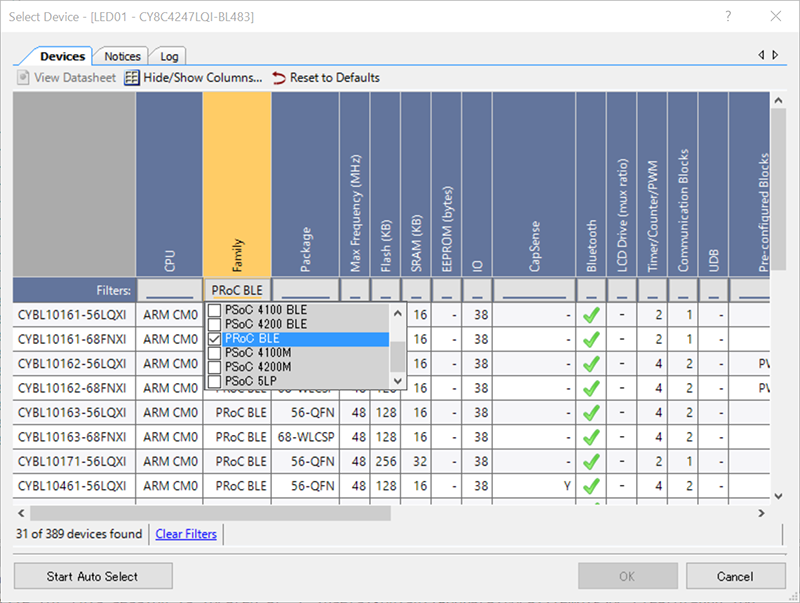Open the Flash (KB) filter dropdown
The image size is (800, 603).
coord(385,290)
